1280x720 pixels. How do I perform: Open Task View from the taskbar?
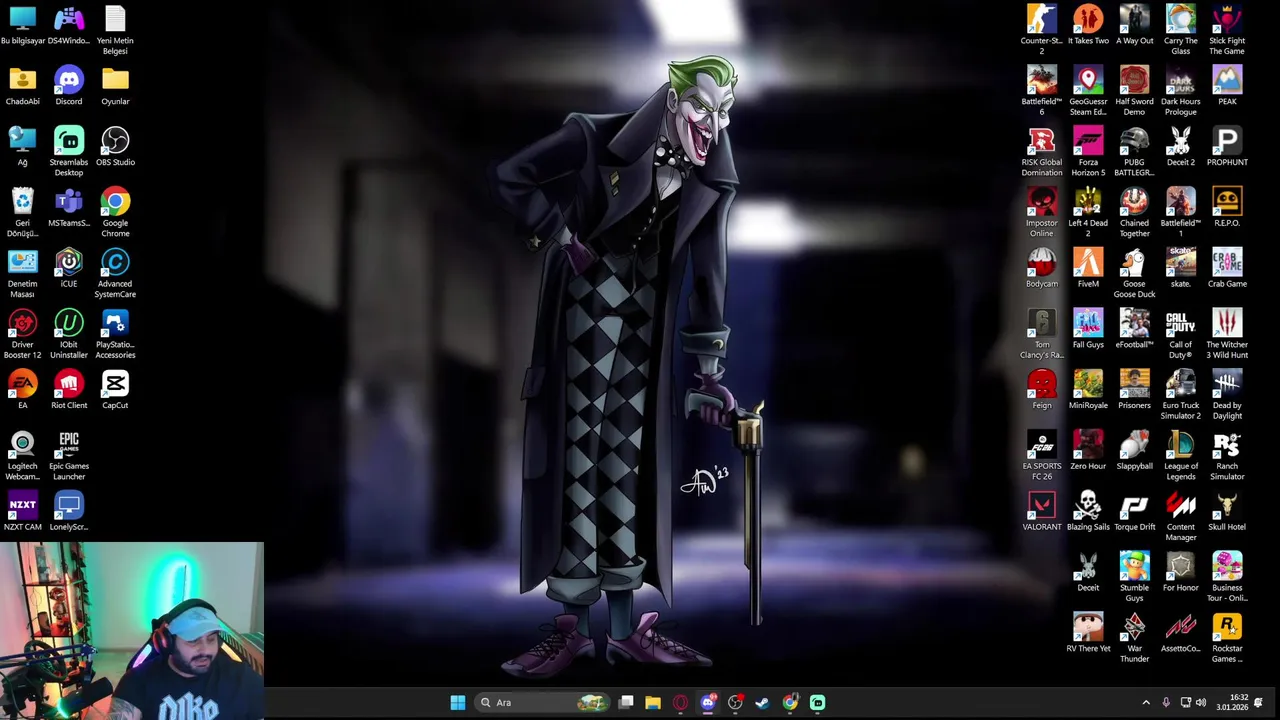click(x=626, y=702)
